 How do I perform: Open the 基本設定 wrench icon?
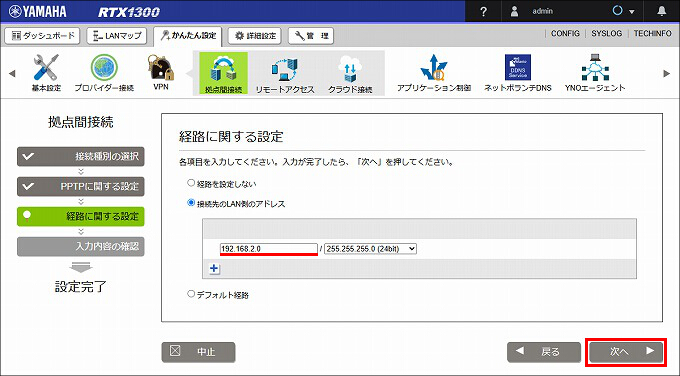[x=46, y=68]
